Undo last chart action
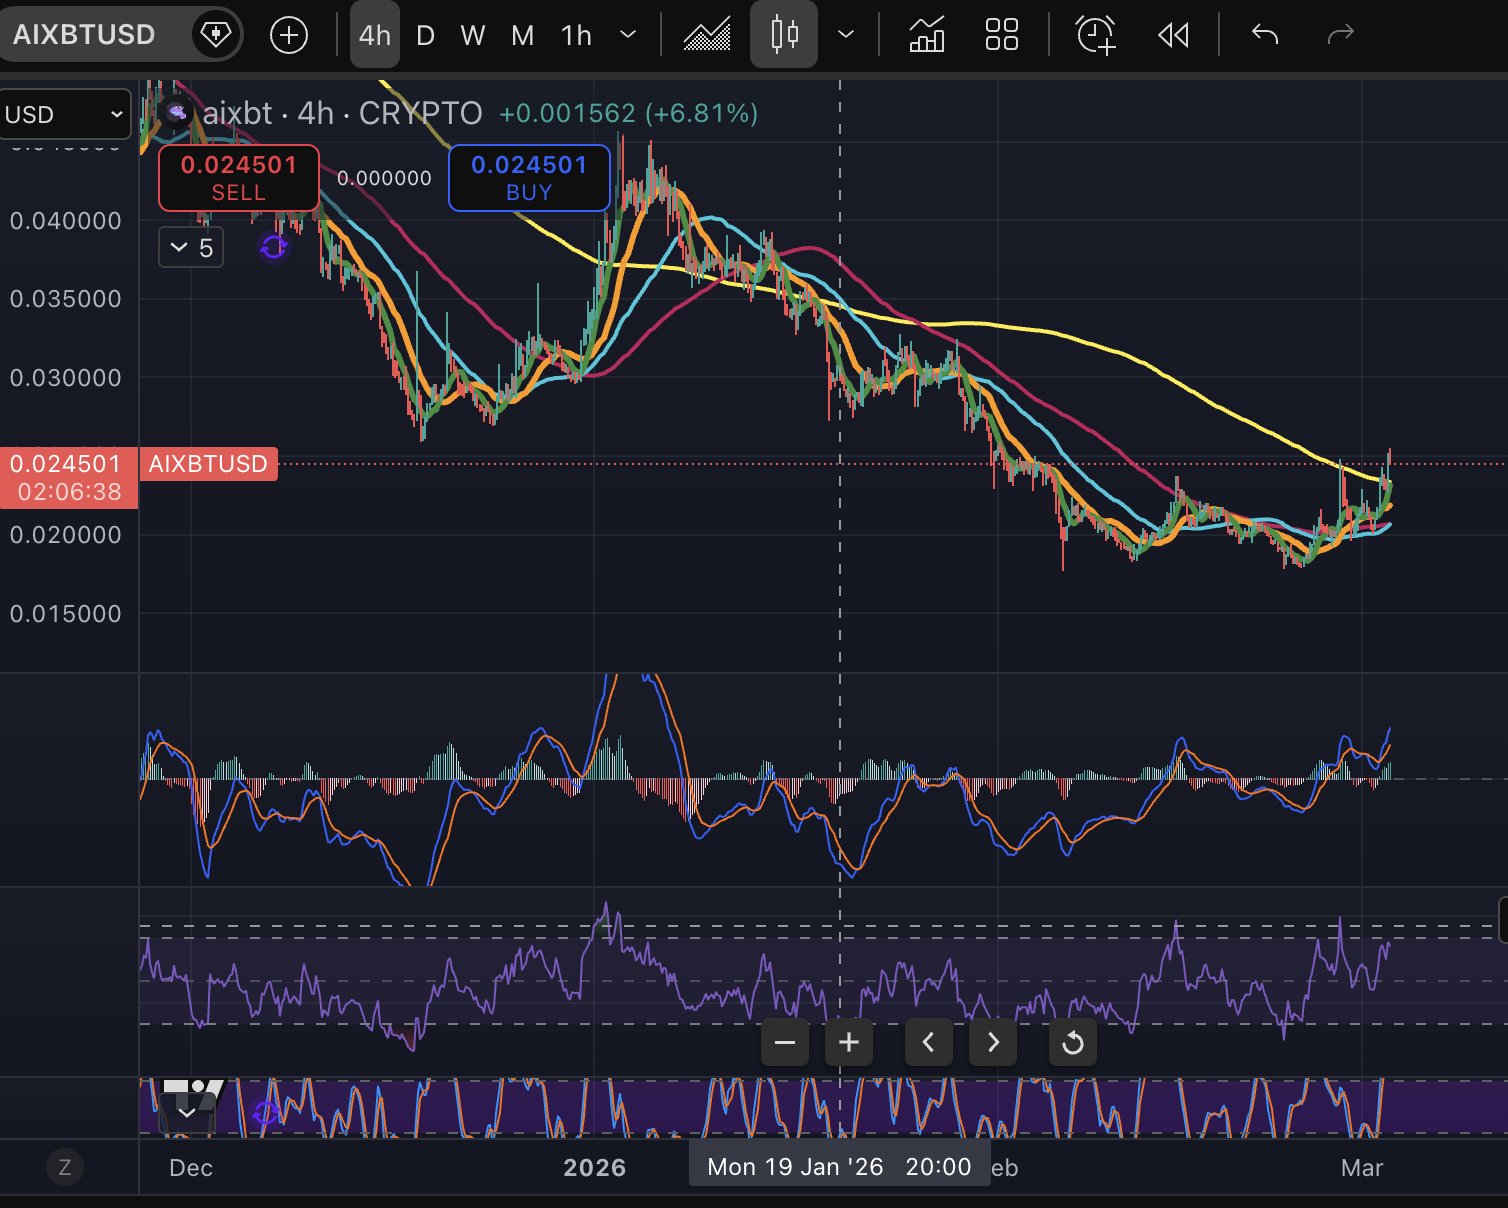 click(1265, 36)
